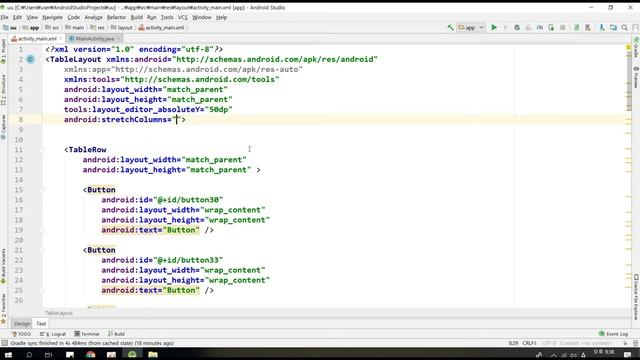The image size is (640, 360).
Task: Open the Logcat tool window
Action: (x=53, y=334)
